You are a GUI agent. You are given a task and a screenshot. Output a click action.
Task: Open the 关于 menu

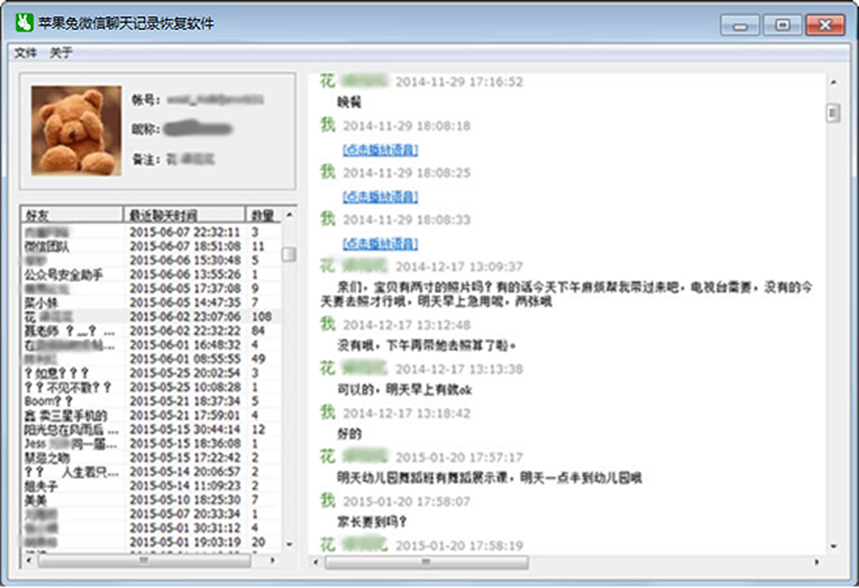(x=61, y=53)
